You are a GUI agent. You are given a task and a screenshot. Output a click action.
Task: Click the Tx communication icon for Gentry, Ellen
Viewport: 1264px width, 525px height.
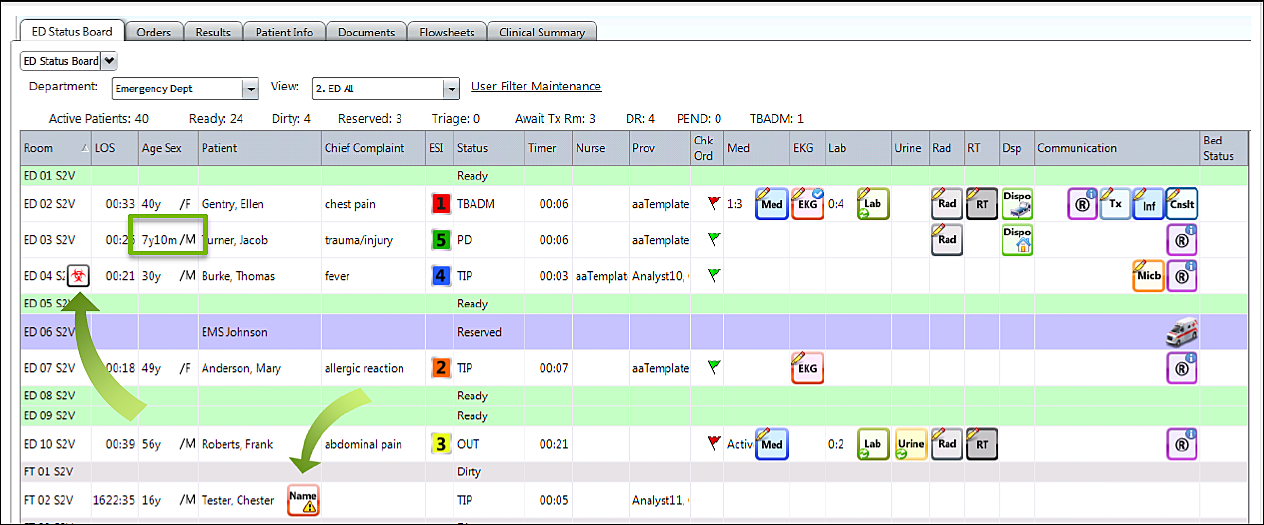1115,204
